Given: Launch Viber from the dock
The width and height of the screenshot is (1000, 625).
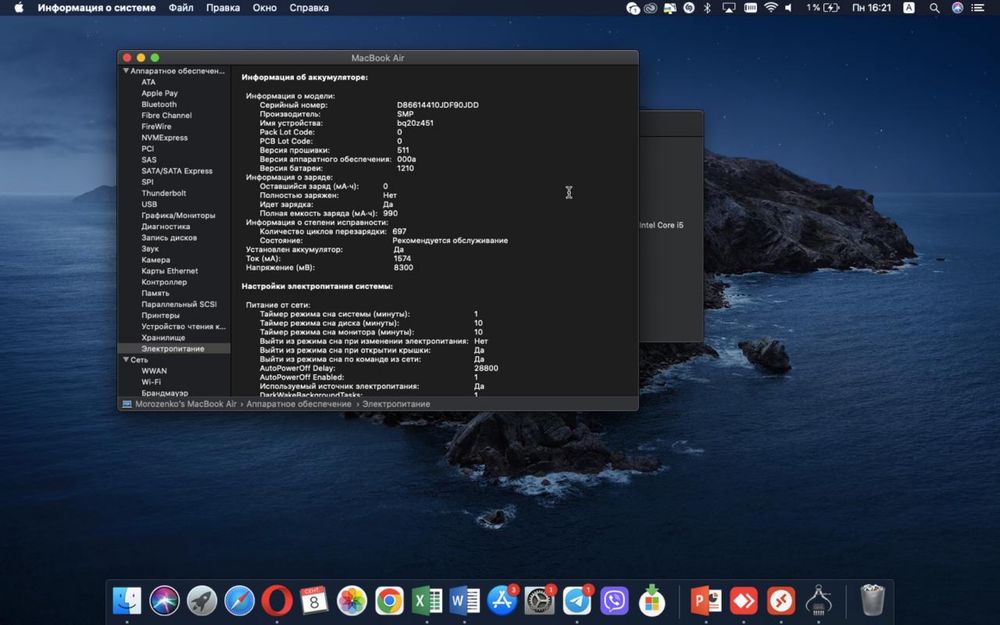Looking at the screenshot, I should [614, 601].
